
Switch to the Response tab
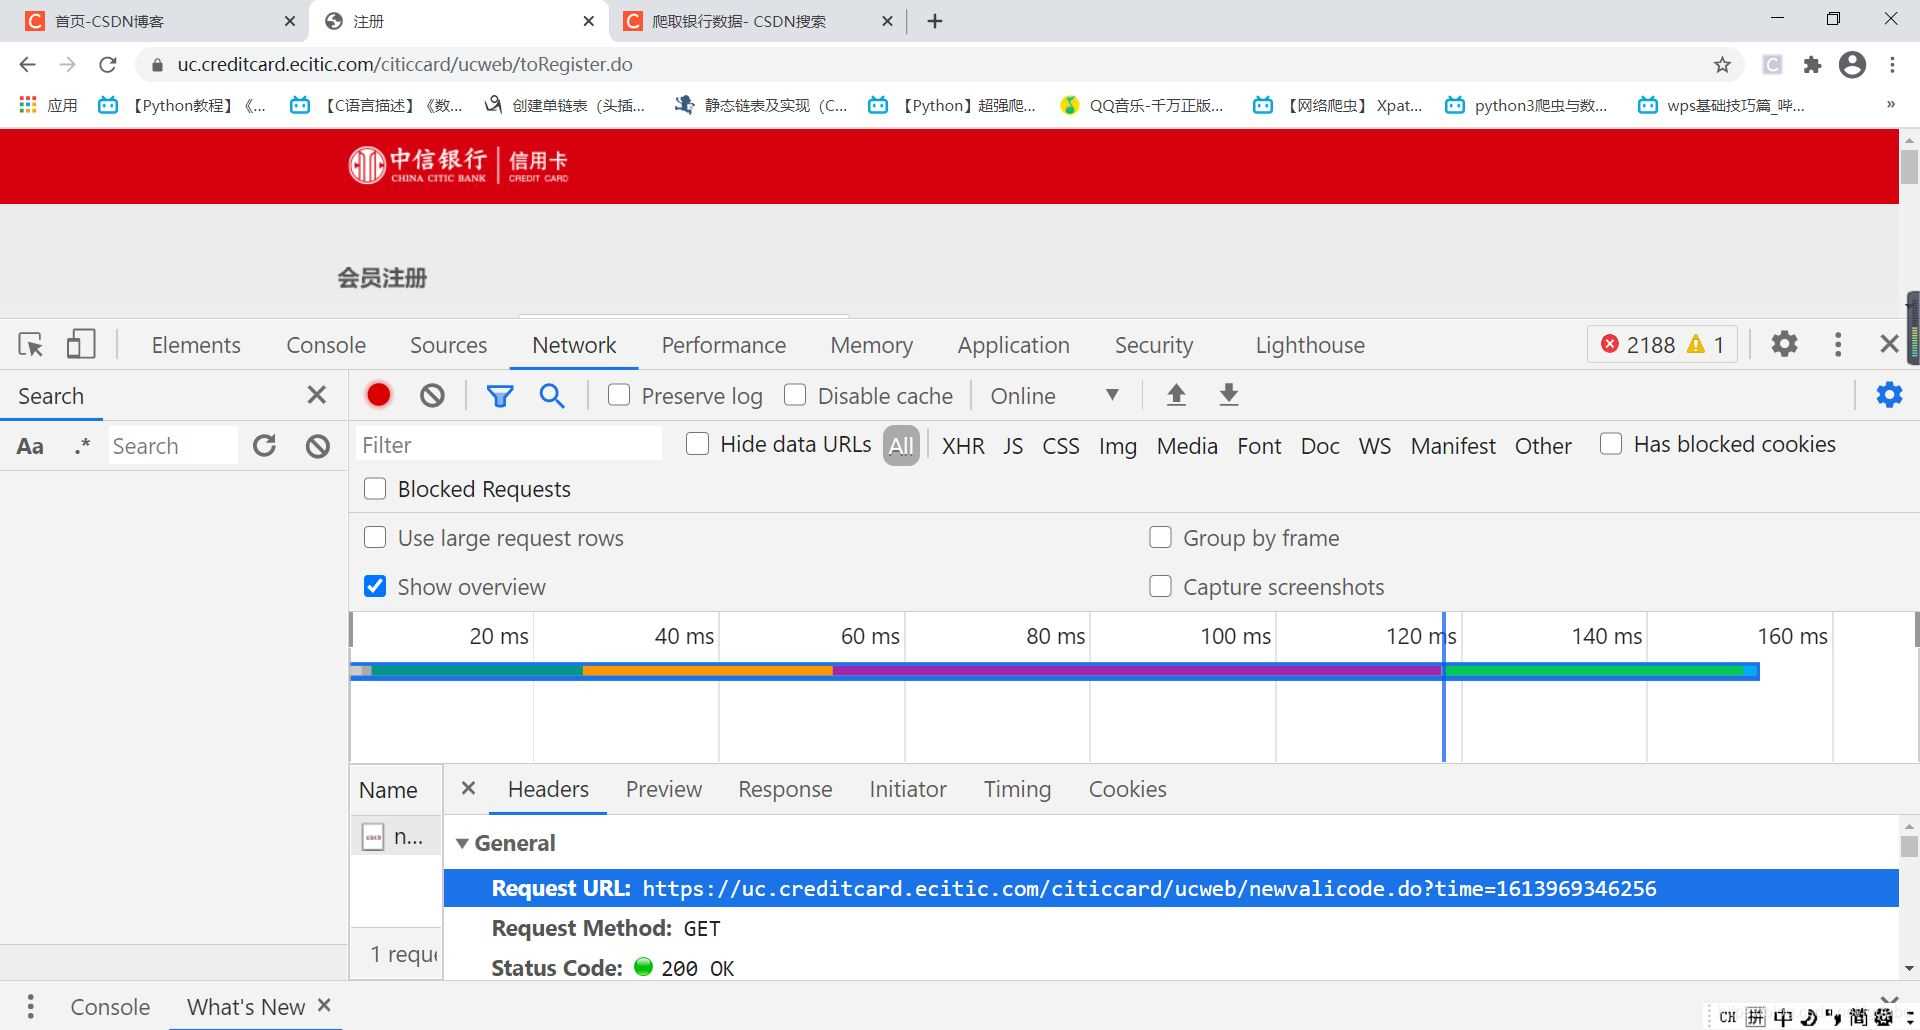pos(785,789)
